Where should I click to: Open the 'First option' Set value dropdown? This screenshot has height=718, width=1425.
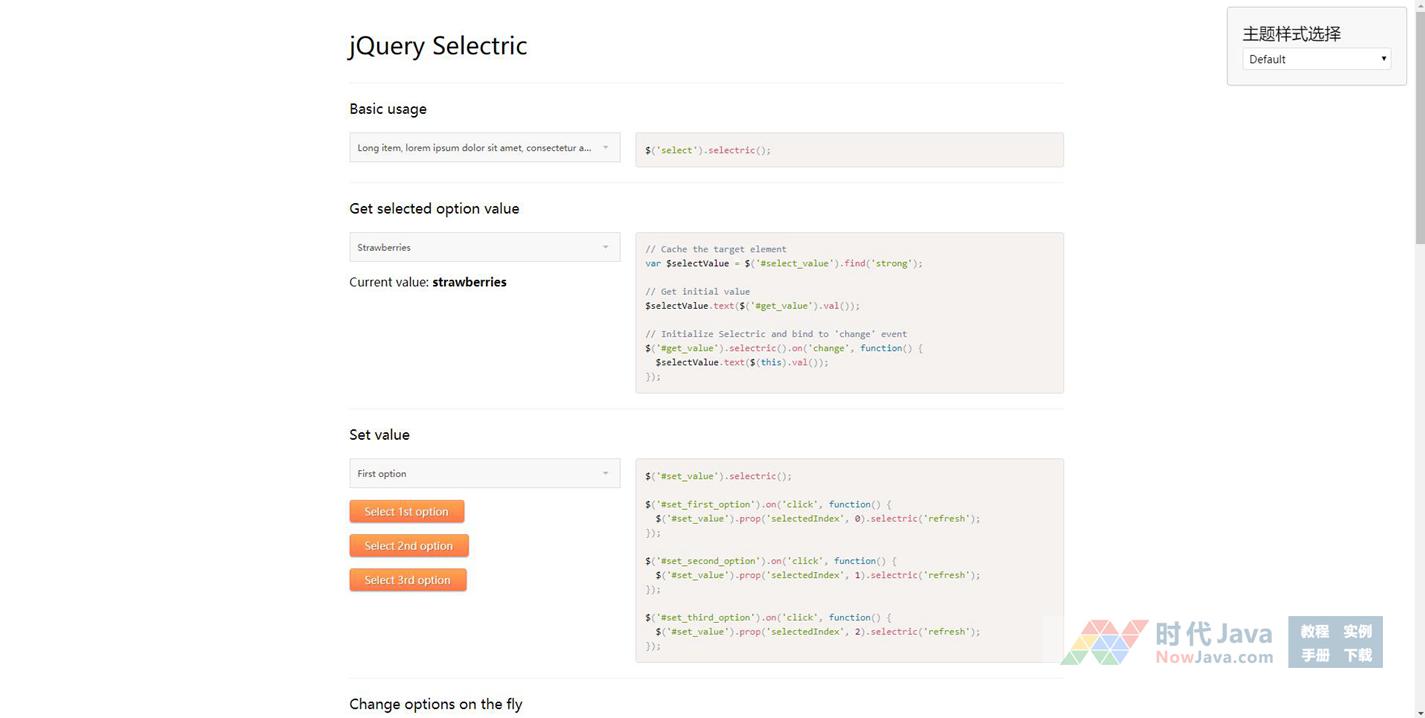pyautogui.click(x=475, y=473)
